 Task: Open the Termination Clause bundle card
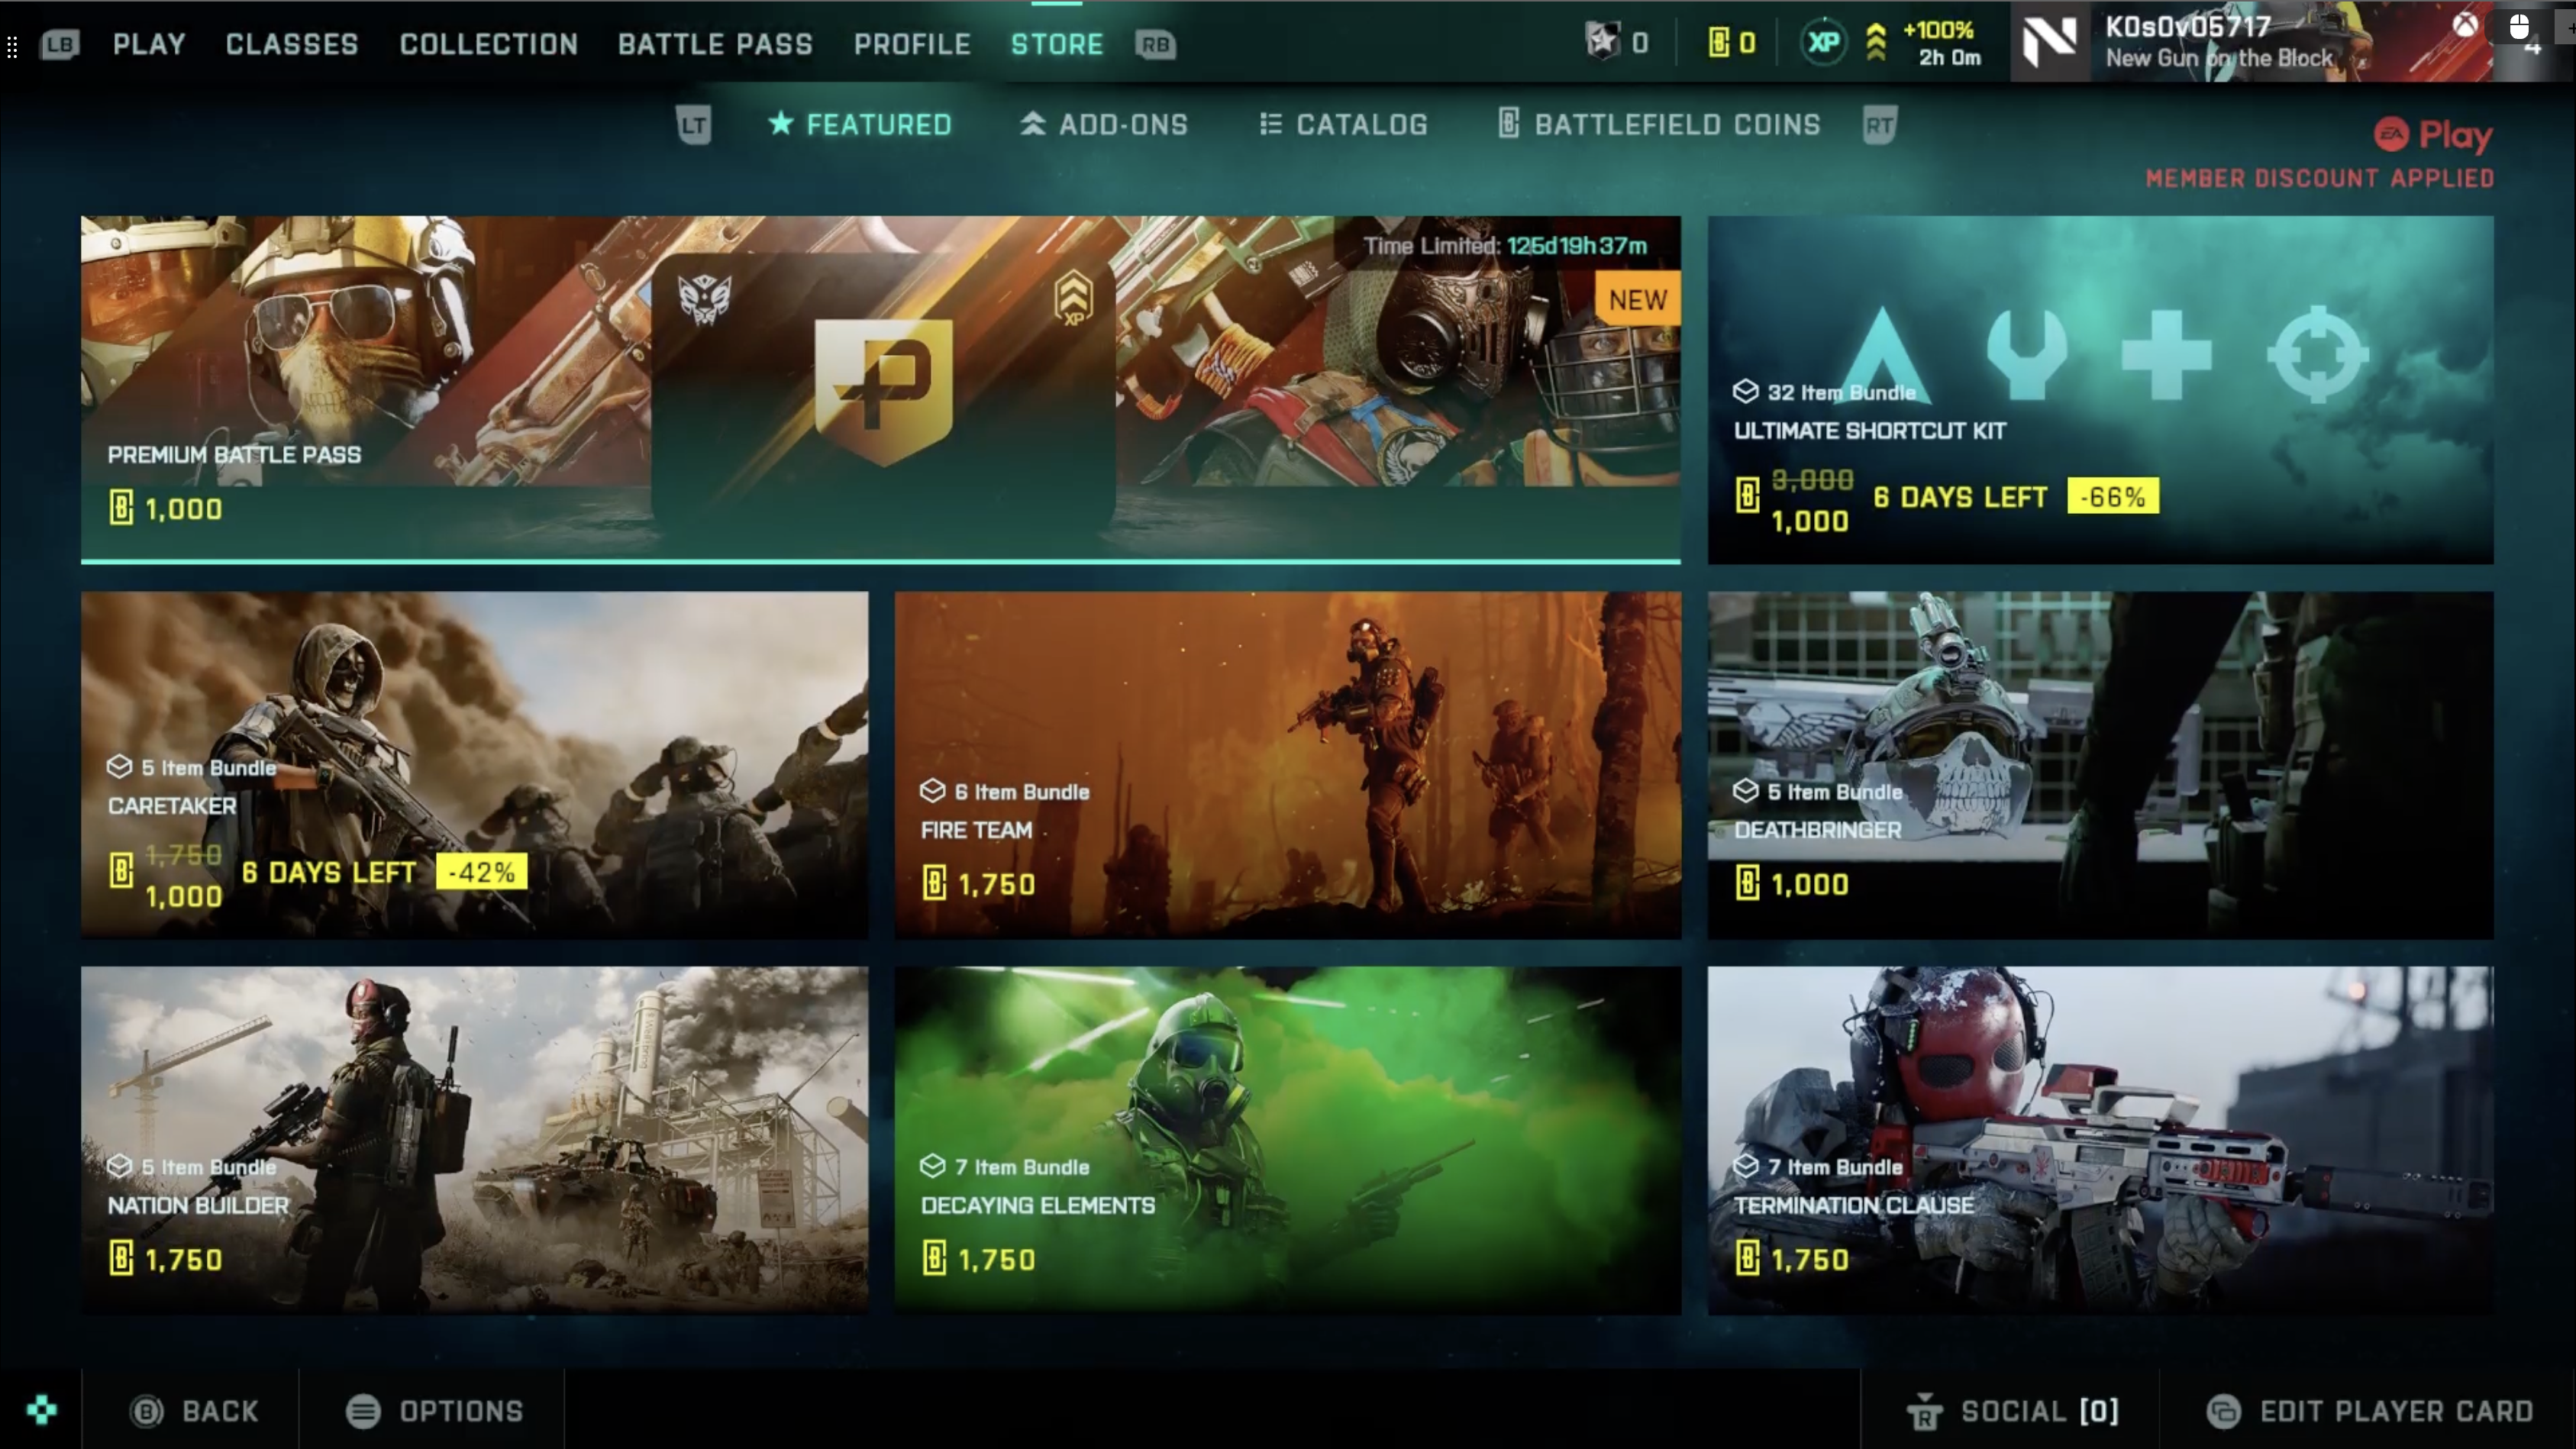[2100, 1139]
